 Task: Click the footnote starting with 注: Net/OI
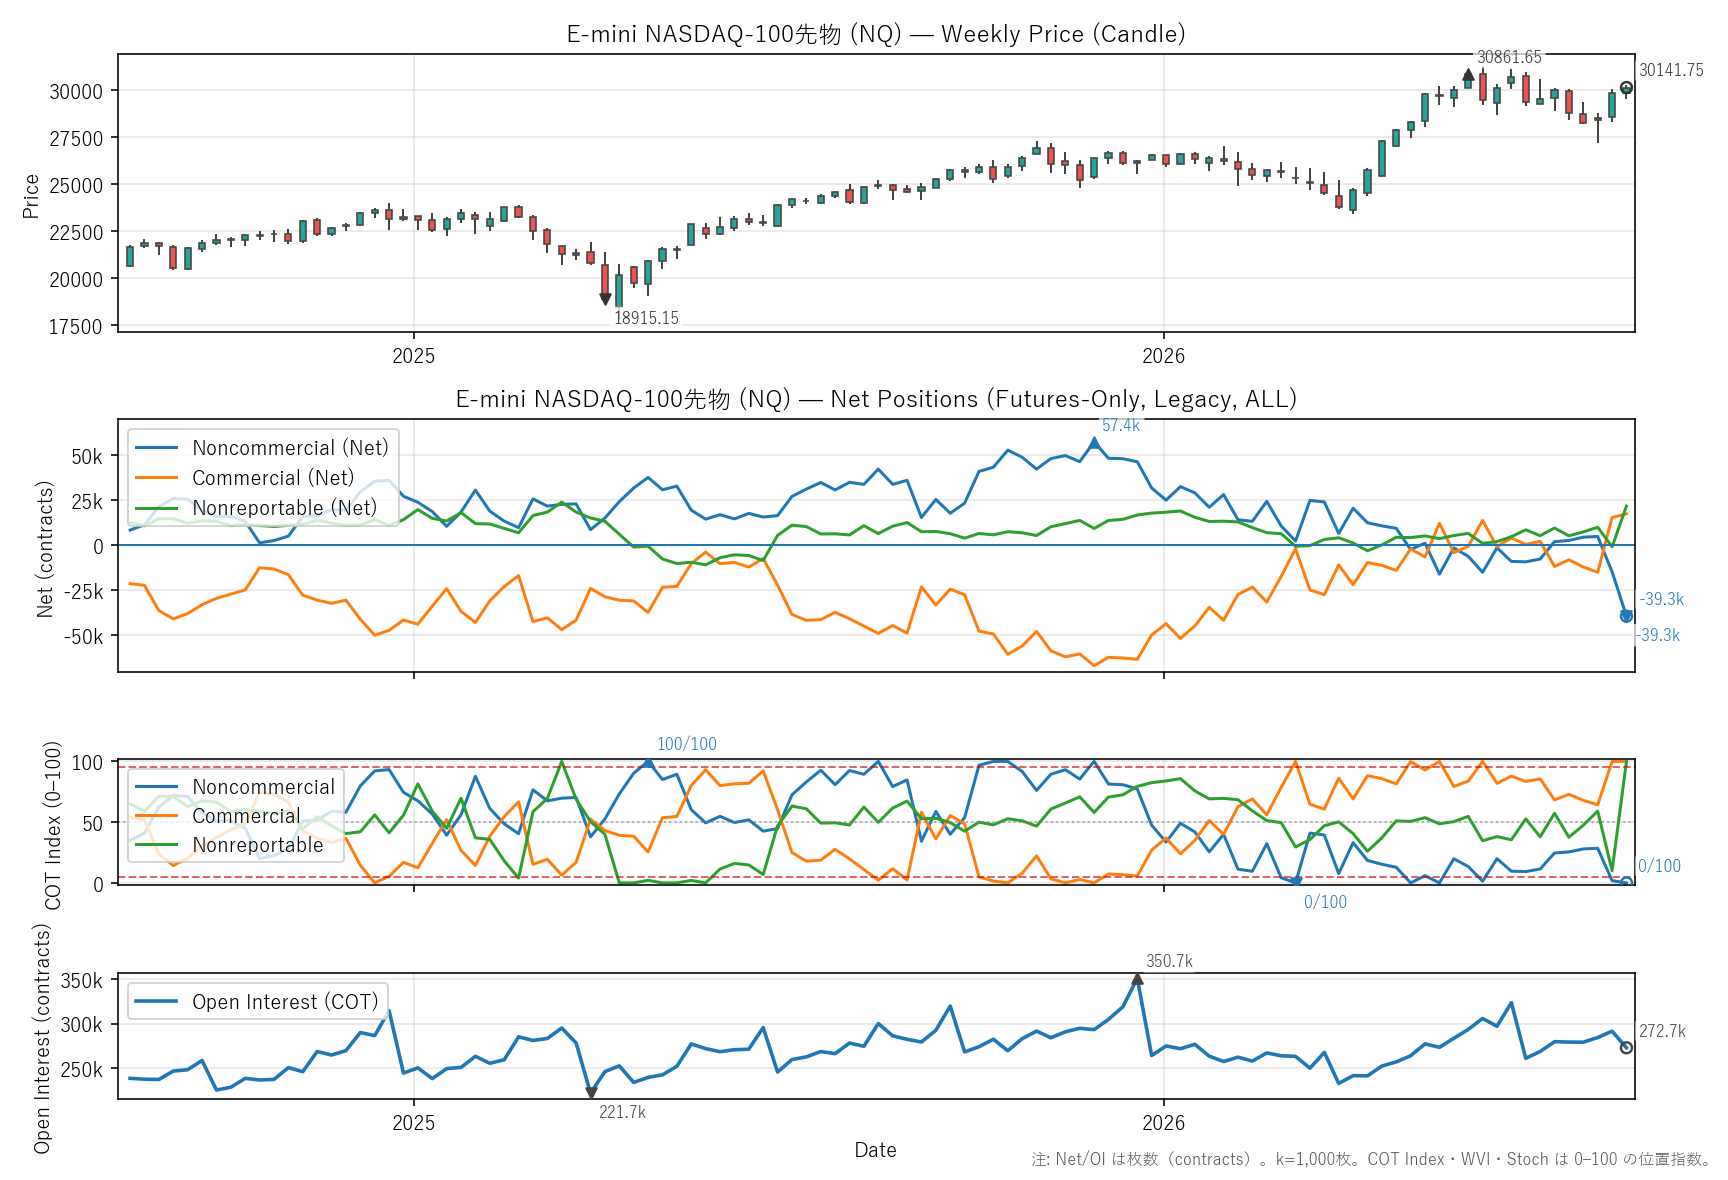coord(1371,1159)
